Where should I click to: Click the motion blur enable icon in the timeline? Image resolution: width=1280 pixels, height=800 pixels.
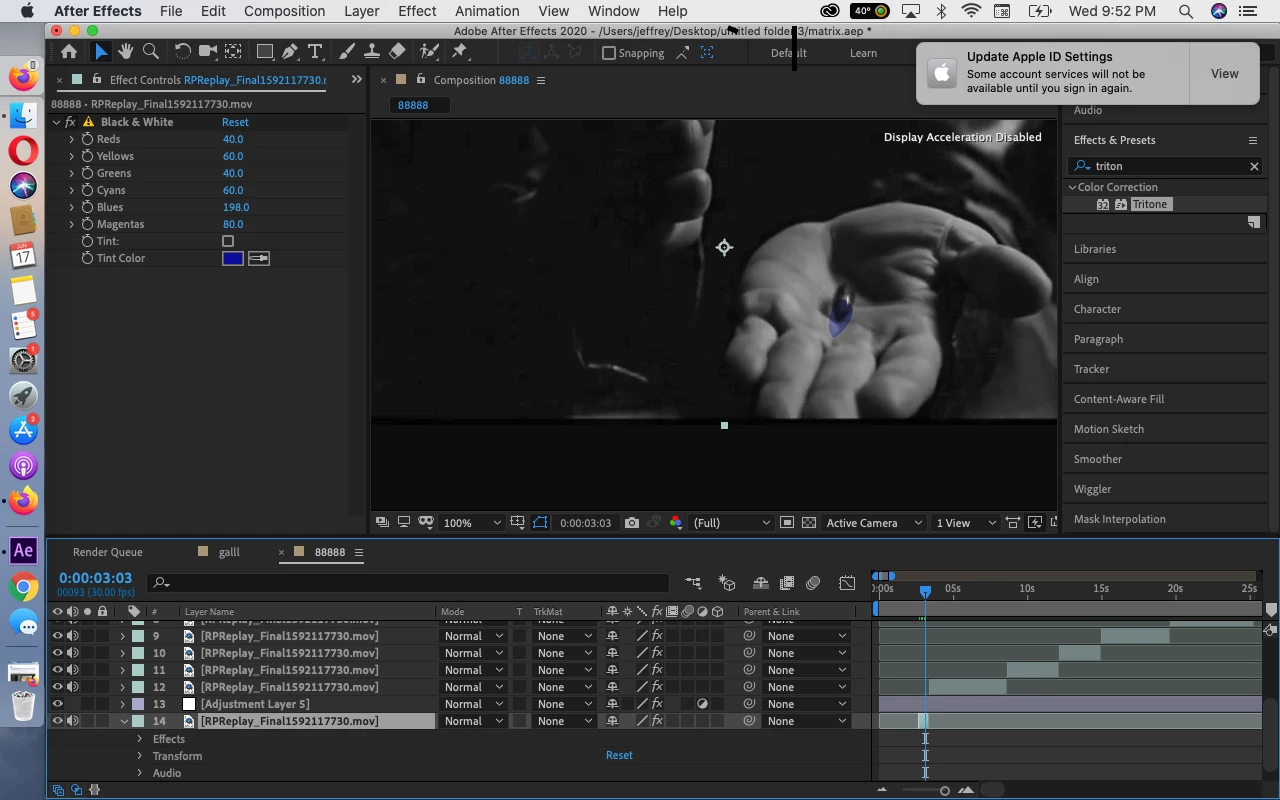pyautogui.click(x=814, y=583)
